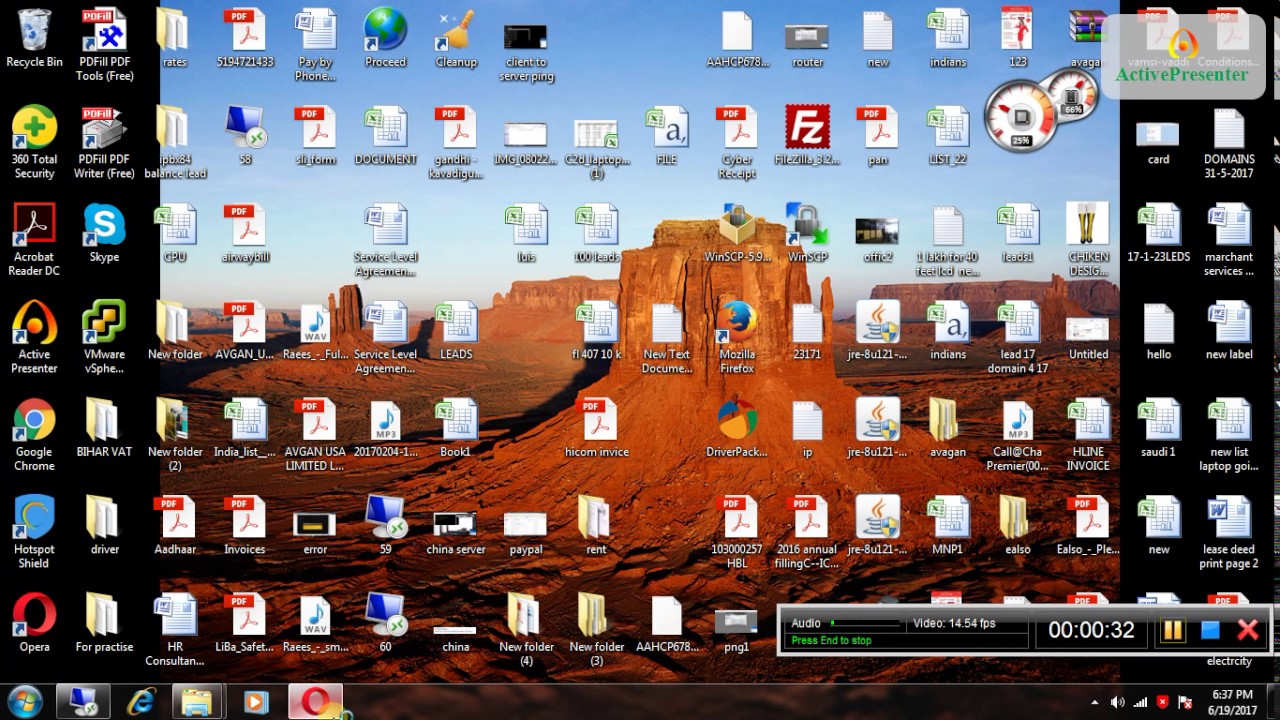Open the taskbar clock showing 6:37 PM
Viewport: 1280px width, 720px height.
pos(1232,702)
